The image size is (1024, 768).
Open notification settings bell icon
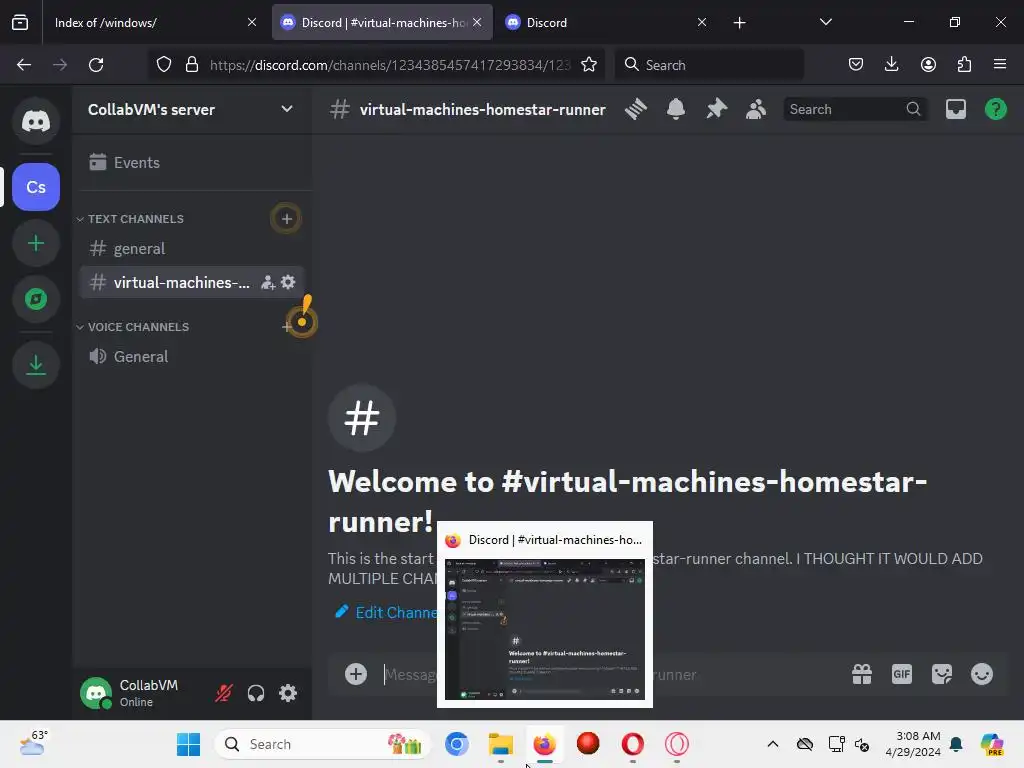[676, 109]
